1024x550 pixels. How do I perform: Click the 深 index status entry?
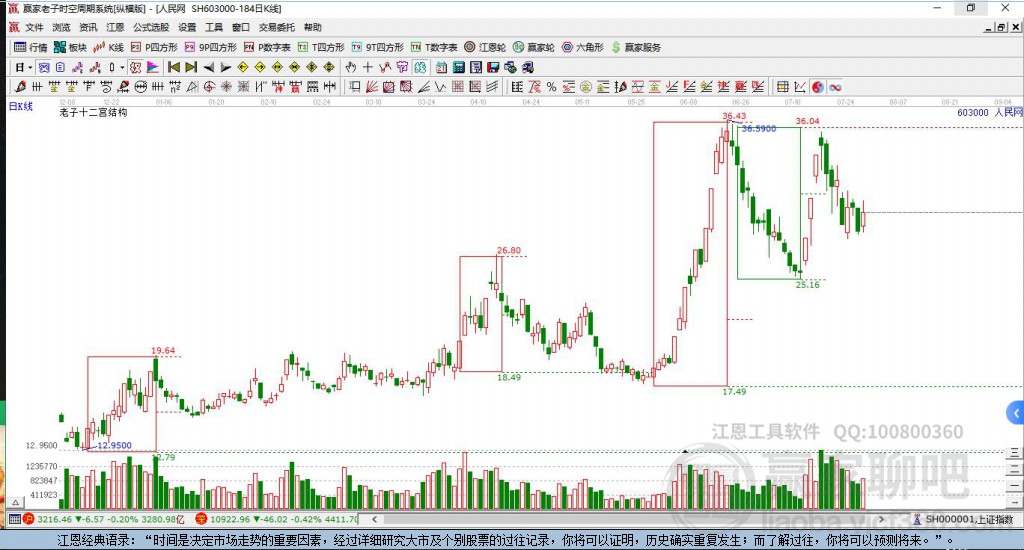tap(276, 519)
